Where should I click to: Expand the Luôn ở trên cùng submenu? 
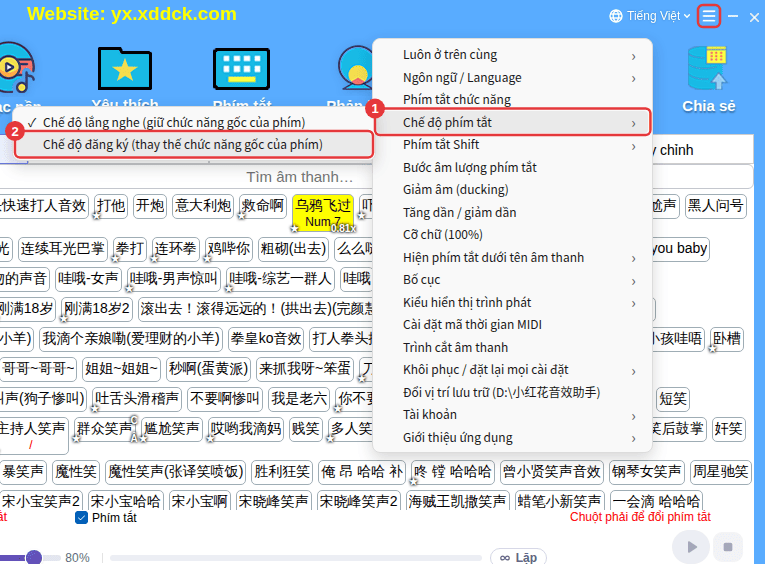[512, 55]
